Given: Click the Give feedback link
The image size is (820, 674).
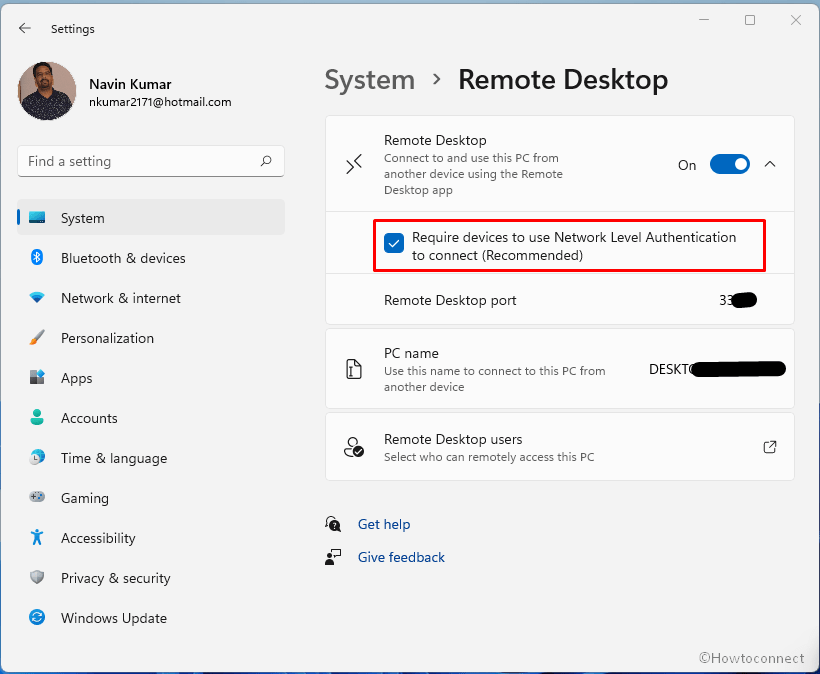Looking at the screenshot, I should pos(401,557).
